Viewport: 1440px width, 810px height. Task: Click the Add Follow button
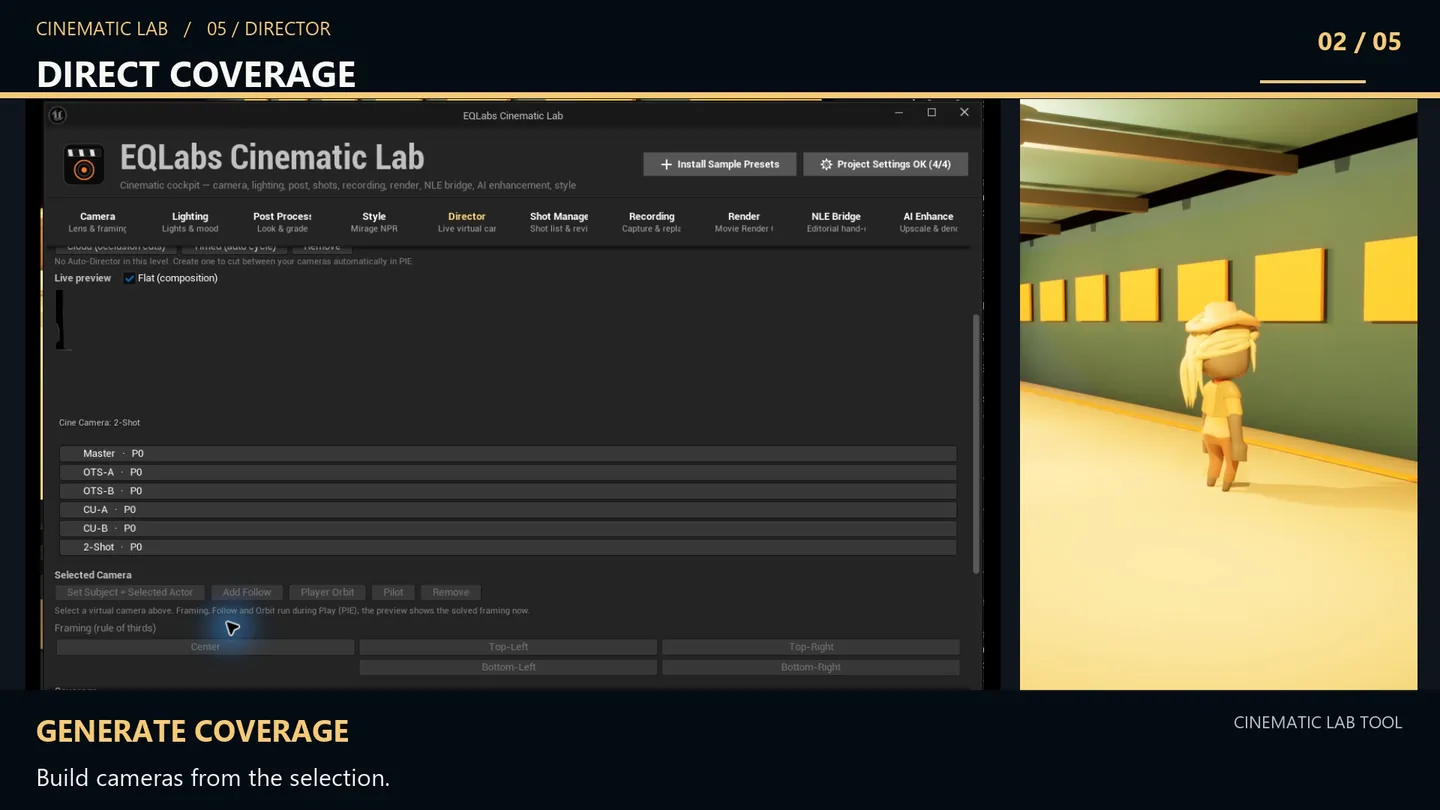coord(247,592)
